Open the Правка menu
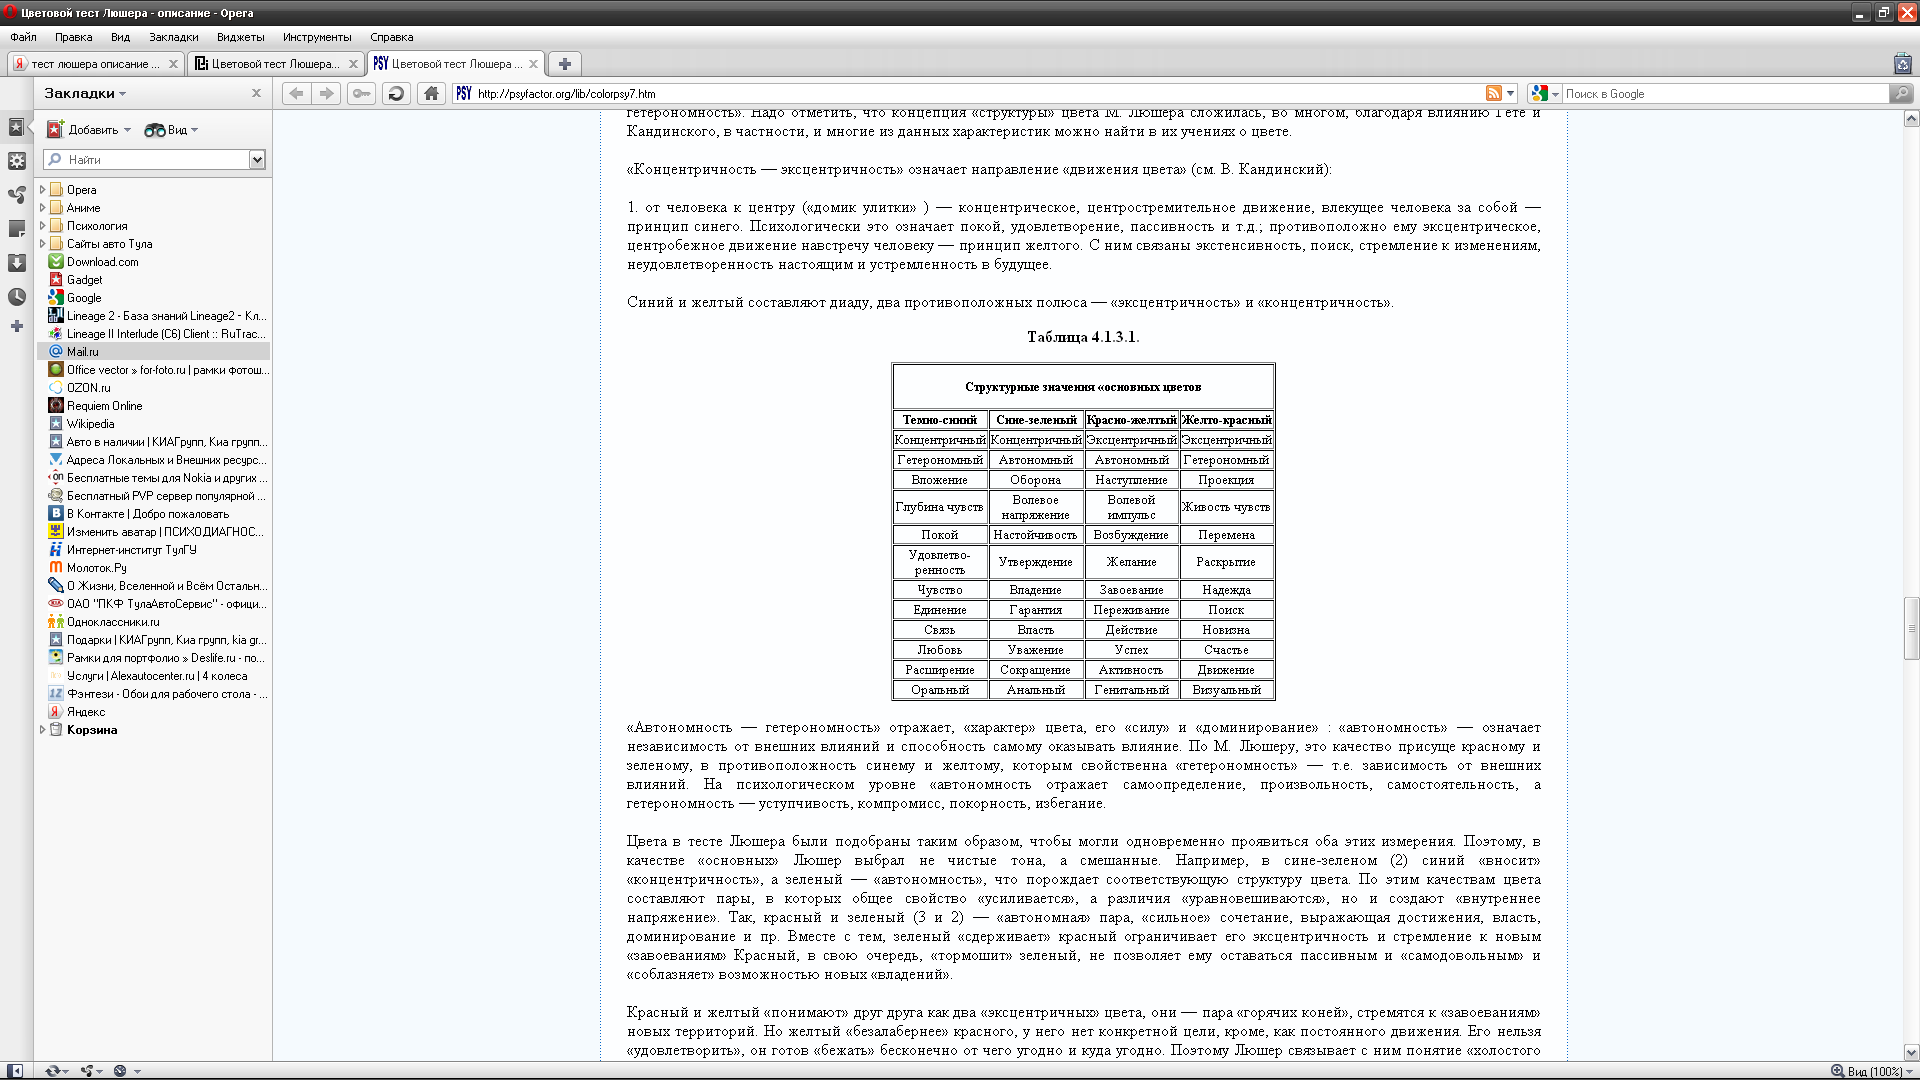 point(73,37)
